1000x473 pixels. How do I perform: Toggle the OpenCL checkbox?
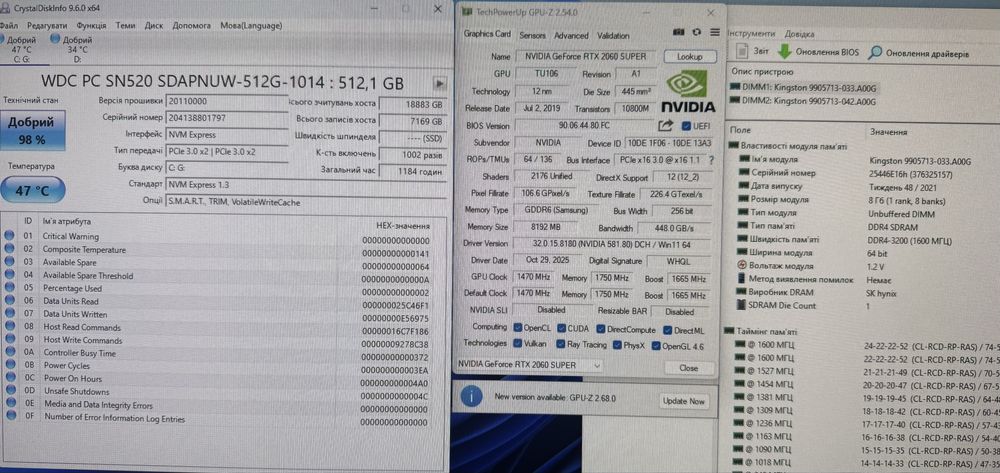[518, 329]
